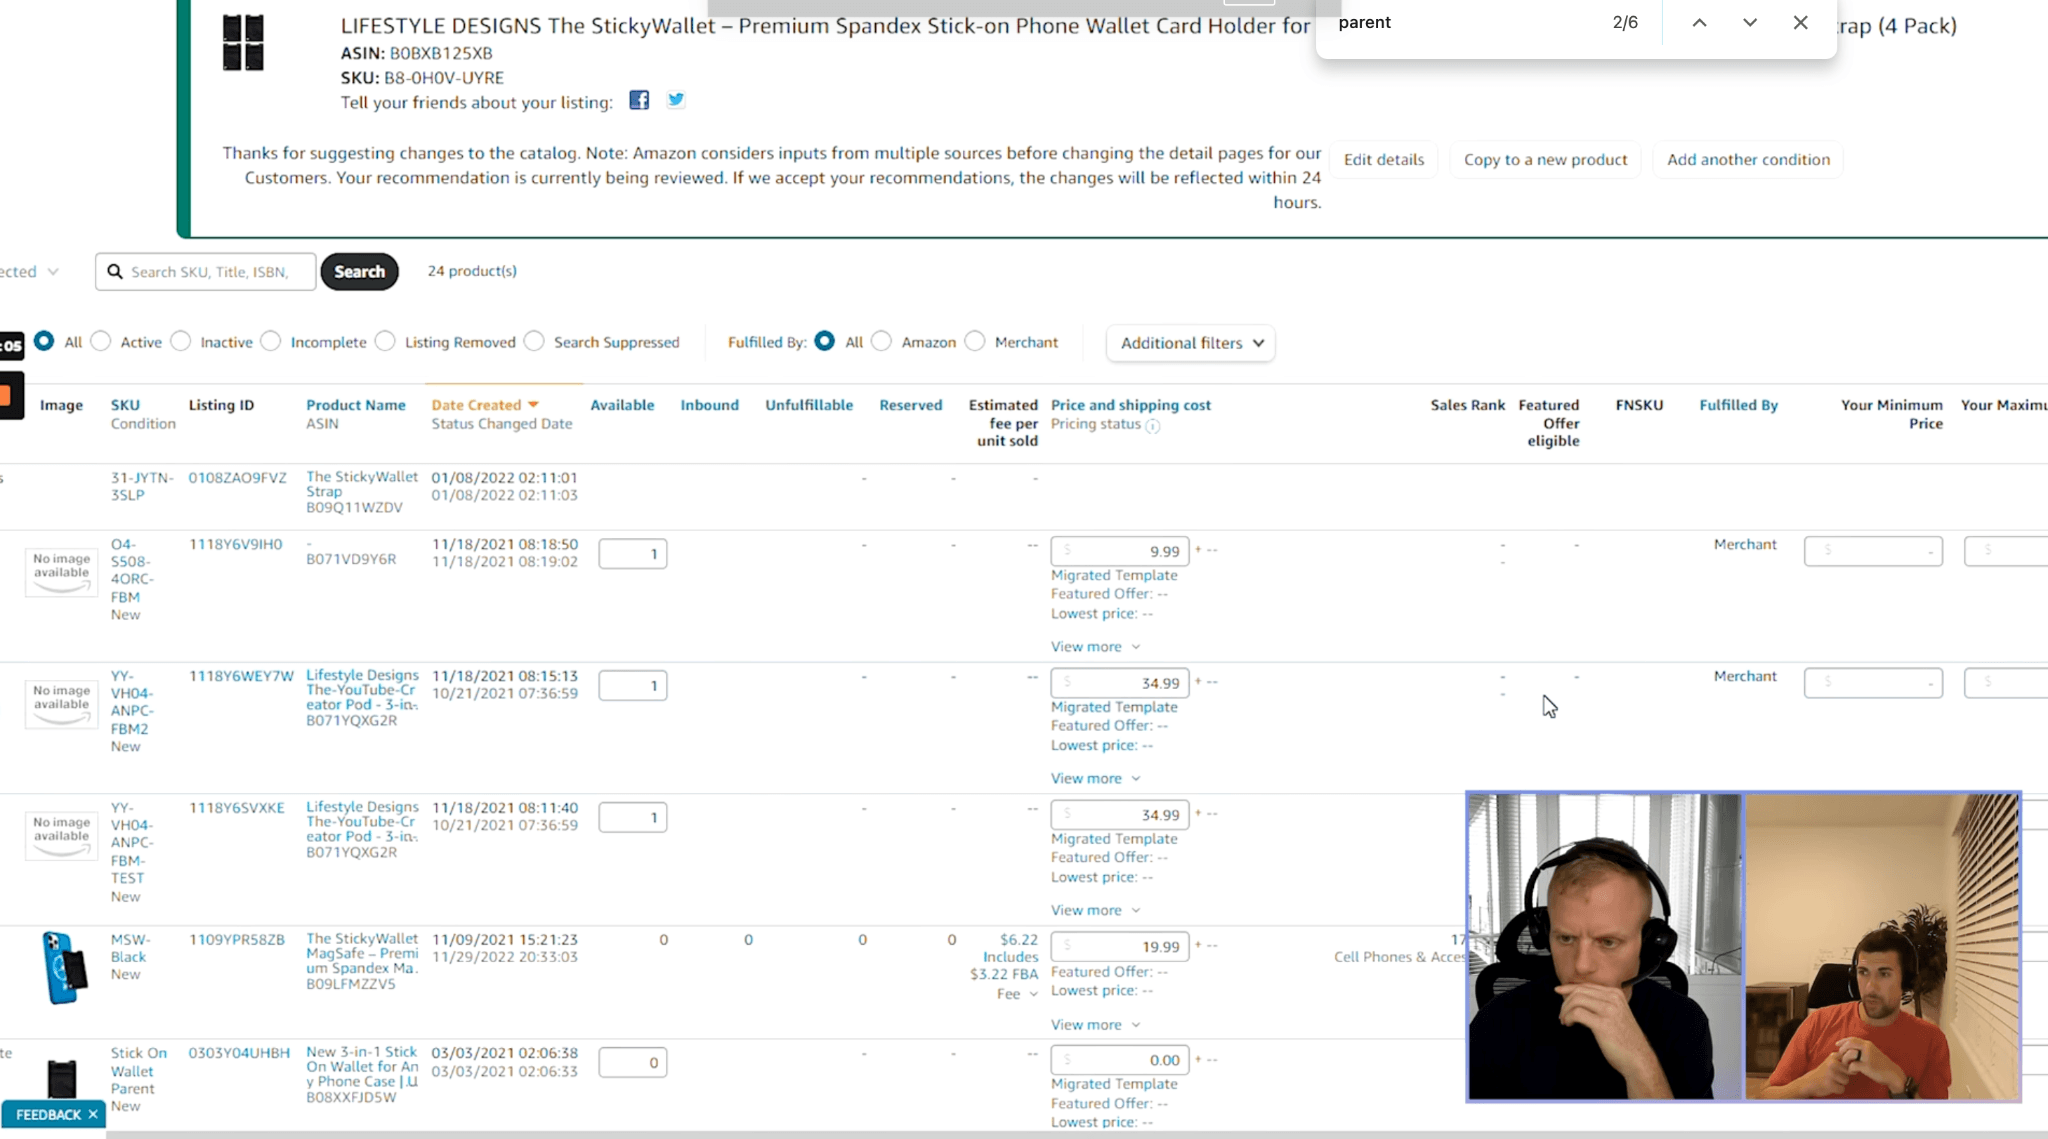Click Edit details button
The image size is (2048, 1139).
1383,160
